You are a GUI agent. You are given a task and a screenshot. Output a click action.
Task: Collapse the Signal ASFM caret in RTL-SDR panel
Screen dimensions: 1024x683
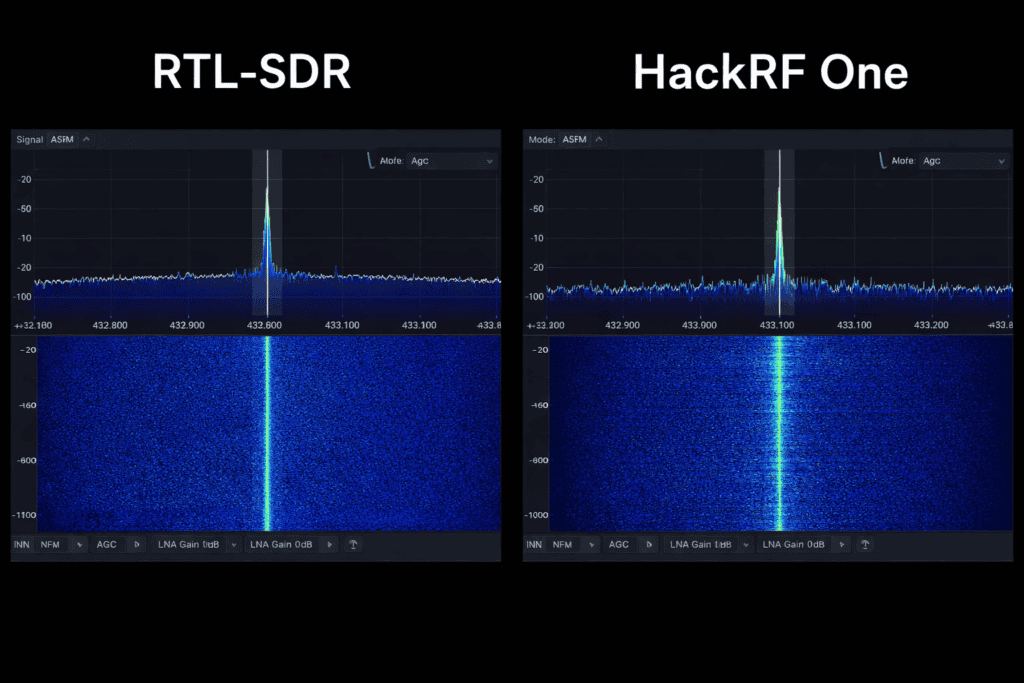(x=86, y=139)
